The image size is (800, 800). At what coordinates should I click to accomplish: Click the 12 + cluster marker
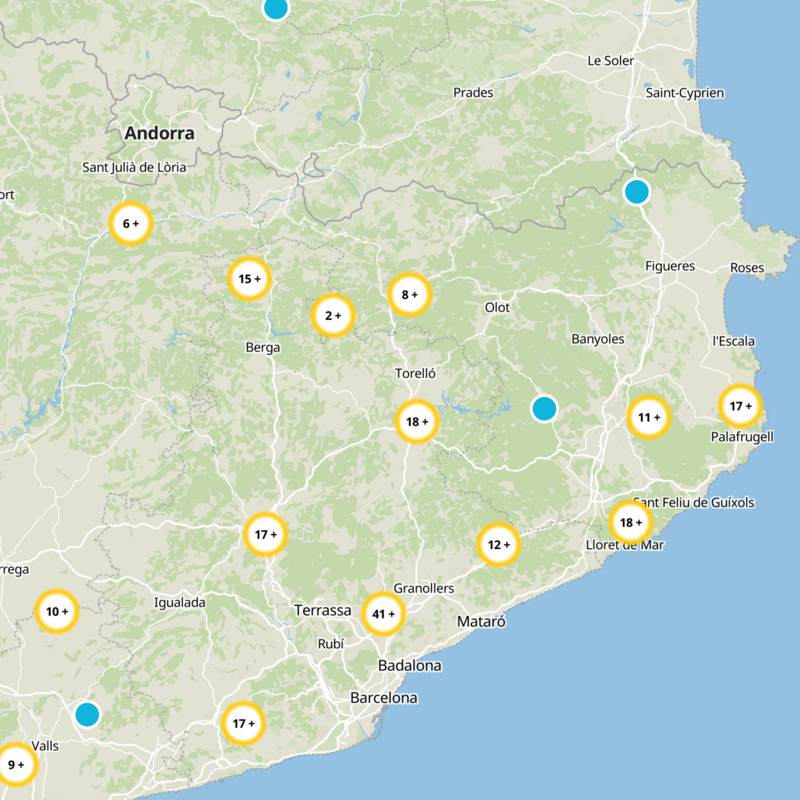pos(498,544)
